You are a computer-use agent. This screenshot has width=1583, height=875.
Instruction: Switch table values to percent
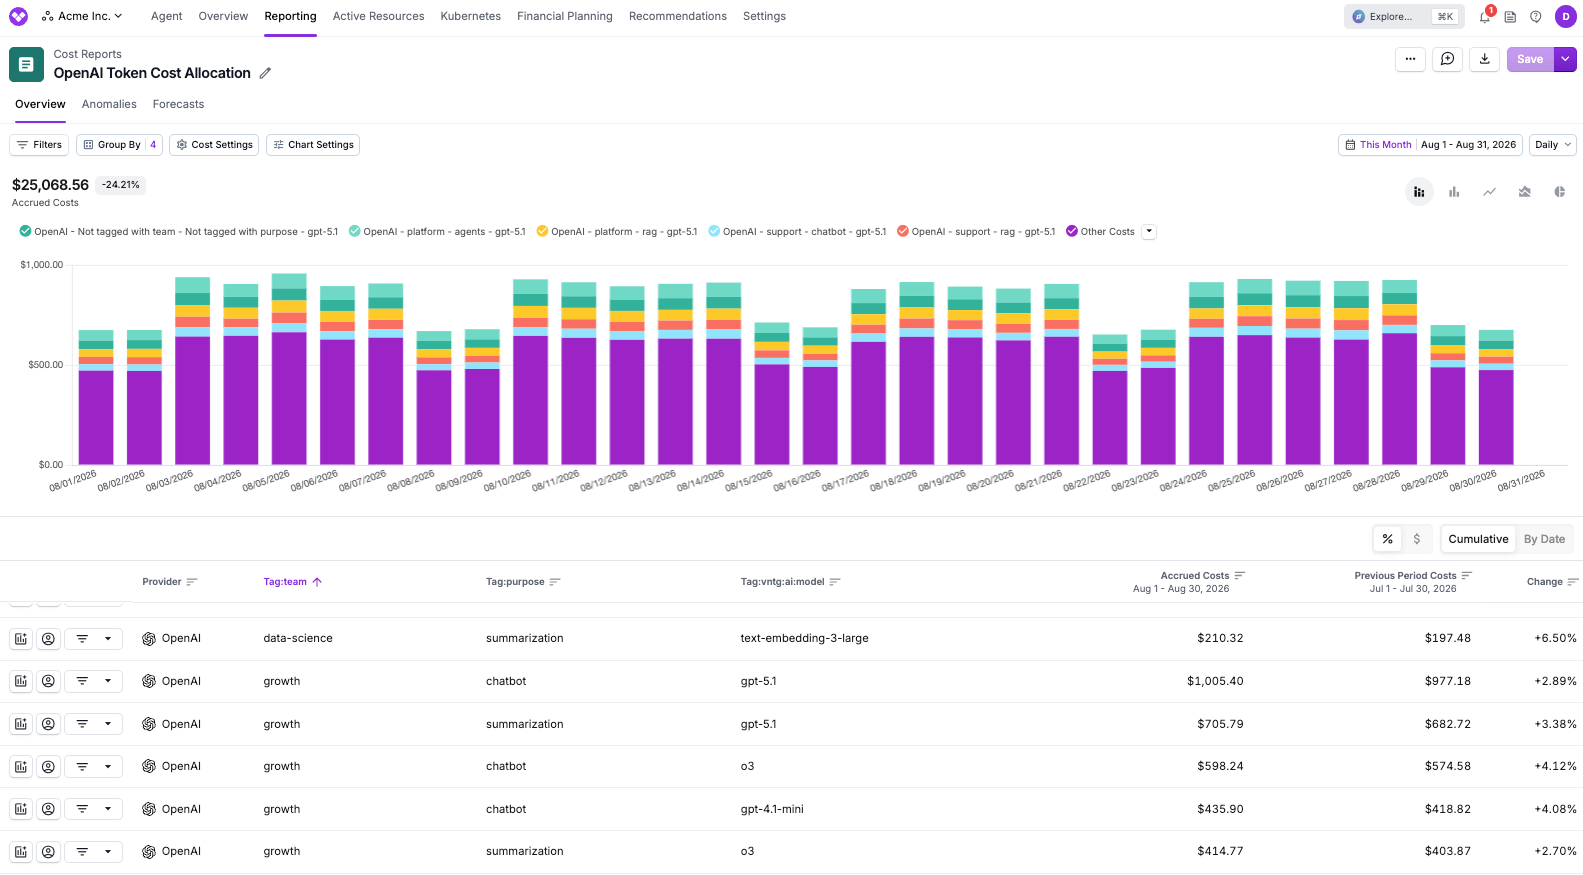(x=1388, y=539)
